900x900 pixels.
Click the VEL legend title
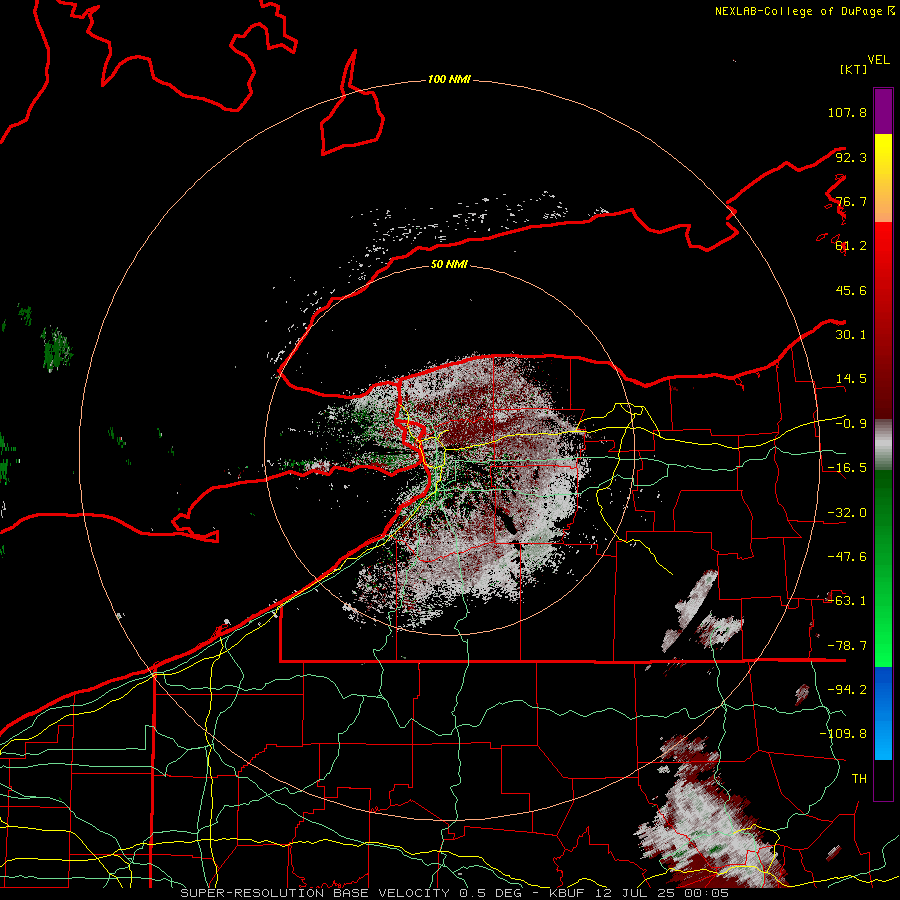click(x=879, y=60)
